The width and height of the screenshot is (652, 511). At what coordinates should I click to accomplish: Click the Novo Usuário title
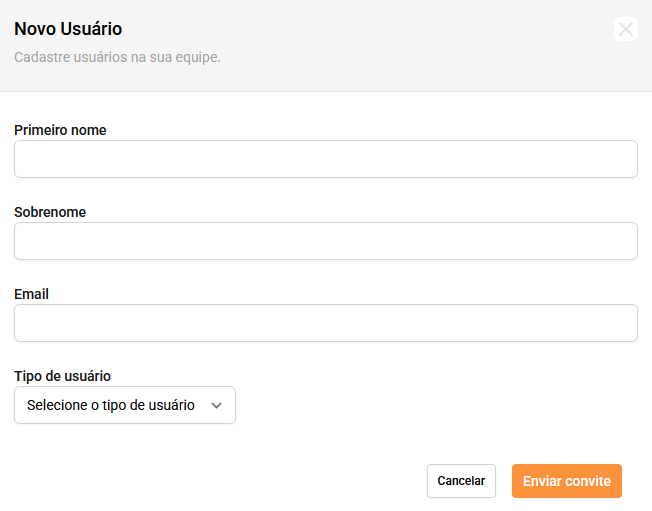(68, 29)
